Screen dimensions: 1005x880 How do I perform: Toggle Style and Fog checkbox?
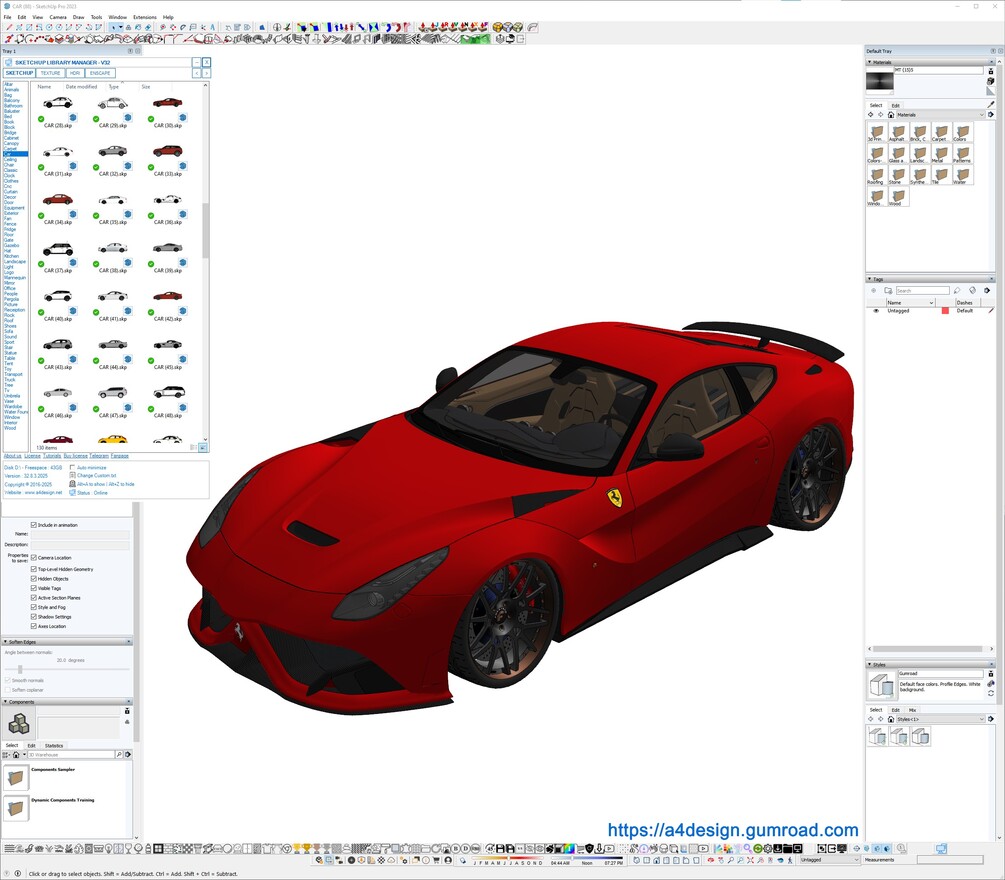tap(34, 607)
